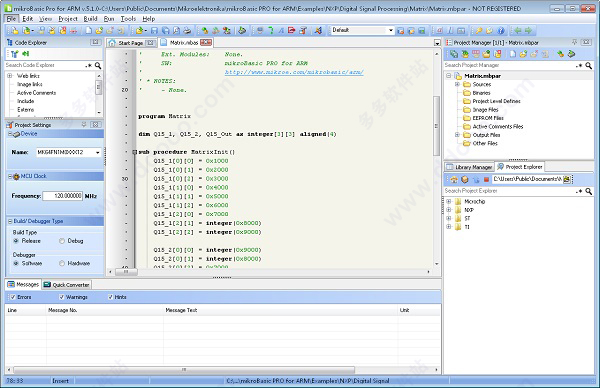
Task: Open the Tools menu
Action: click(x=128, y=18)
